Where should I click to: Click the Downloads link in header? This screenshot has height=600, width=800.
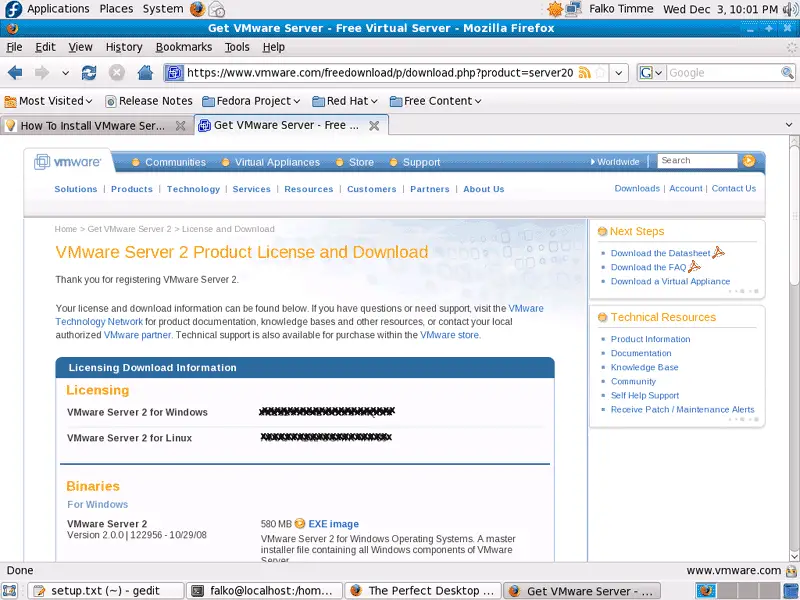pyautogui.click(x=637, y=188)
